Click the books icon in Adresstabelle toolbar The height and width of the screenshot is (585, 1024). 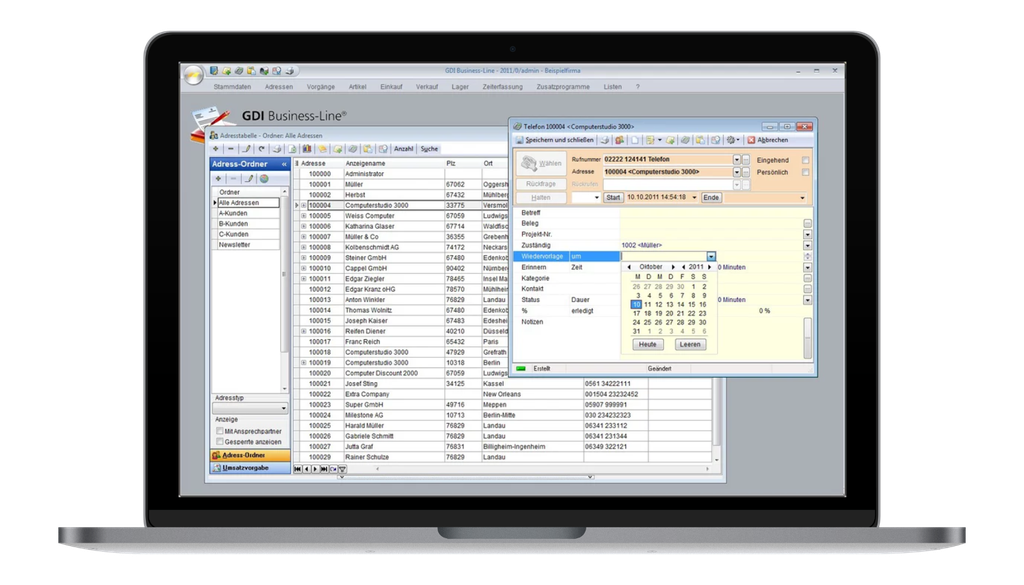(307, 149)
